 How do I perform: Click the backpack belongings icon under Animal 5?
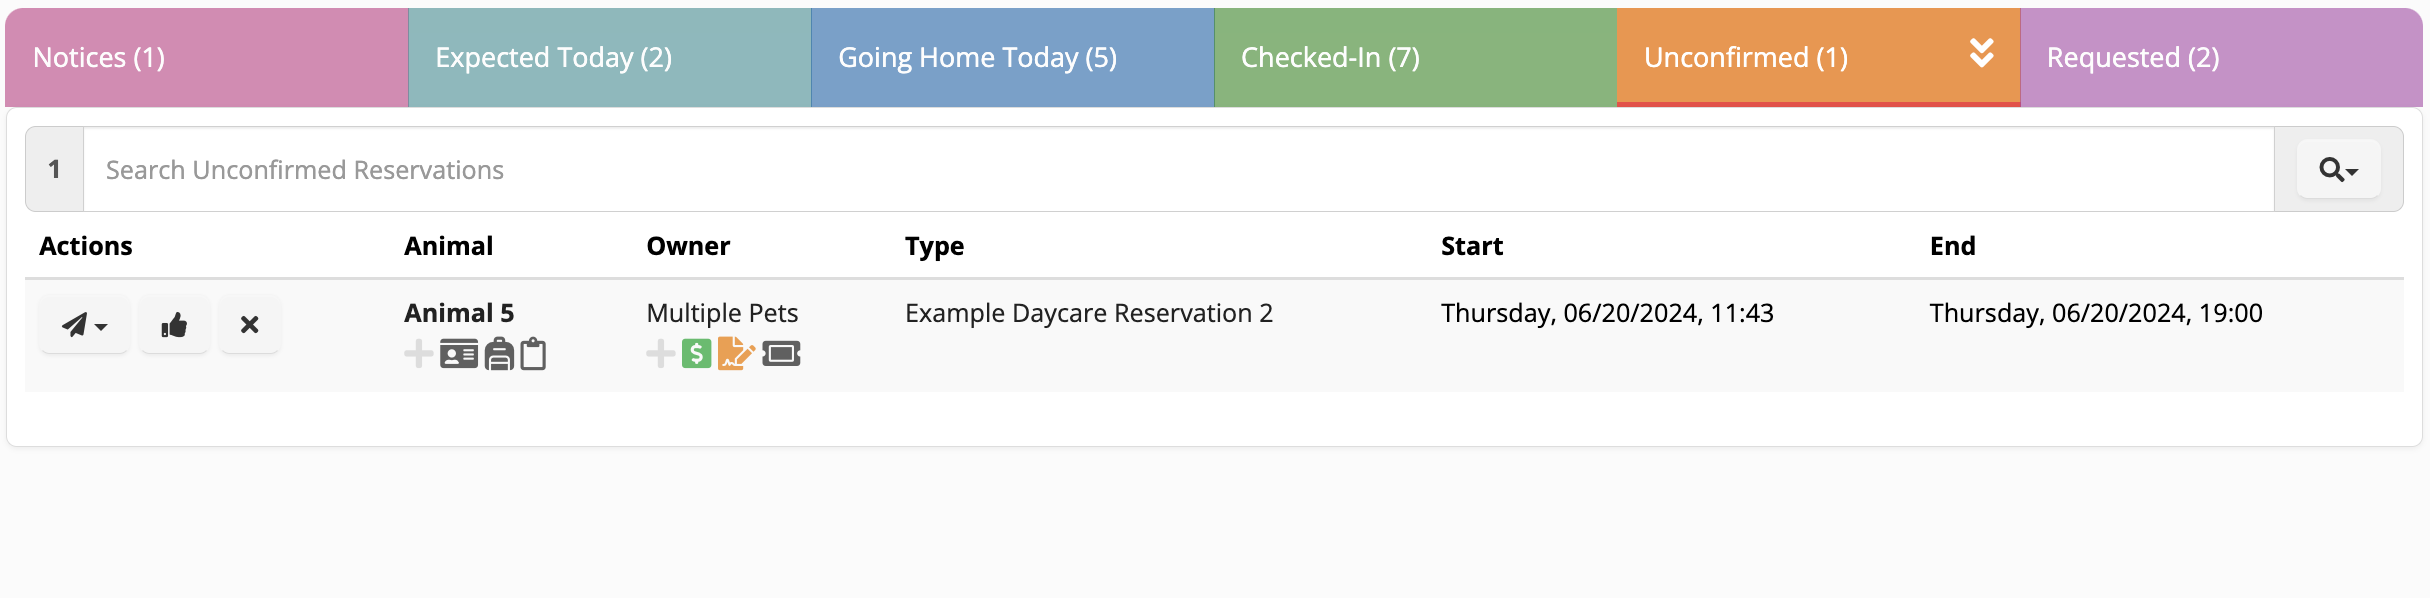(498, 353)
